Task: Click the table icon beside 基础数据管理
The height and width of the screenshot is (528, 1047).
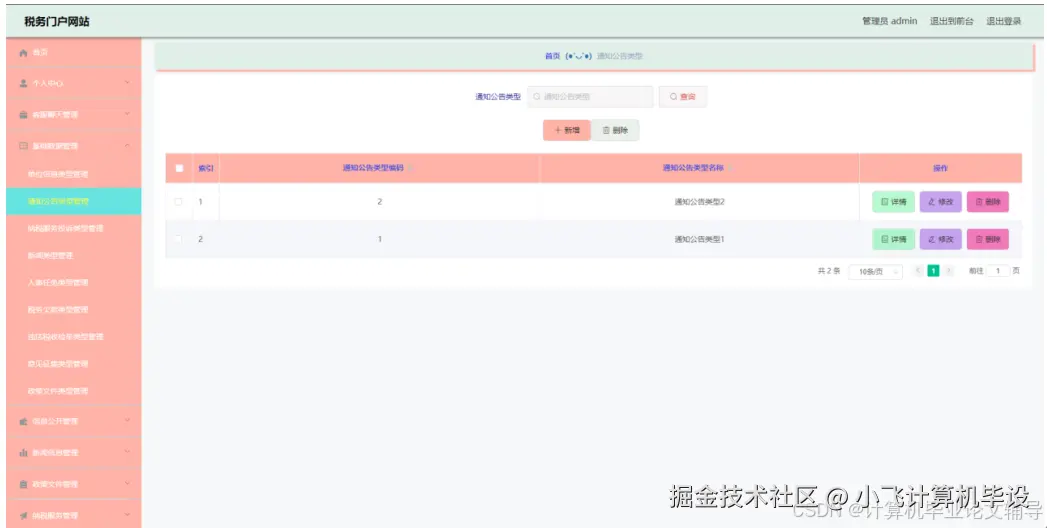Action: click(23, 146)
